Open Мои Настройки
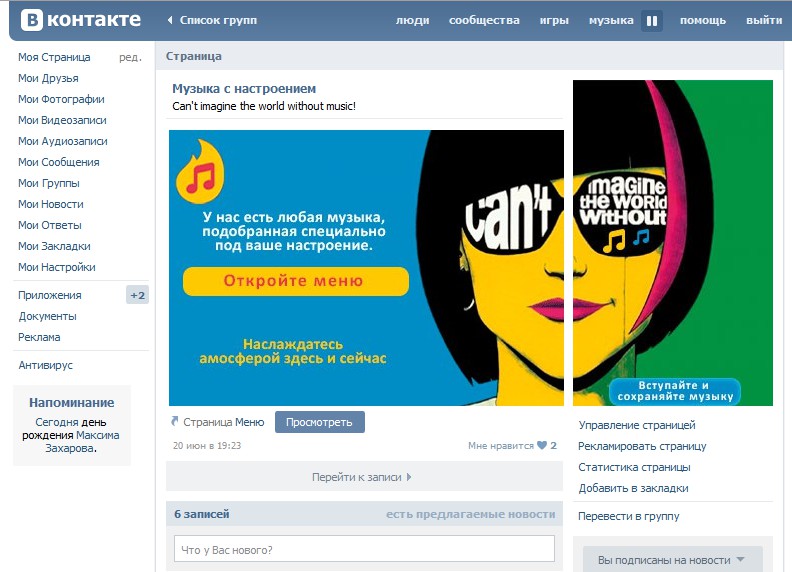 [x=57, y=267]
